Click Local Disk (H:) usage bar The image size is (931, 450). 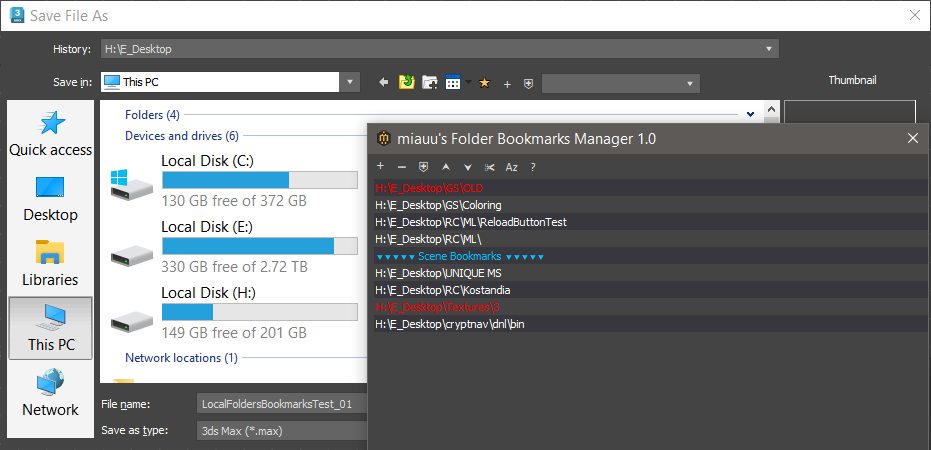click(x=259, y=312)
